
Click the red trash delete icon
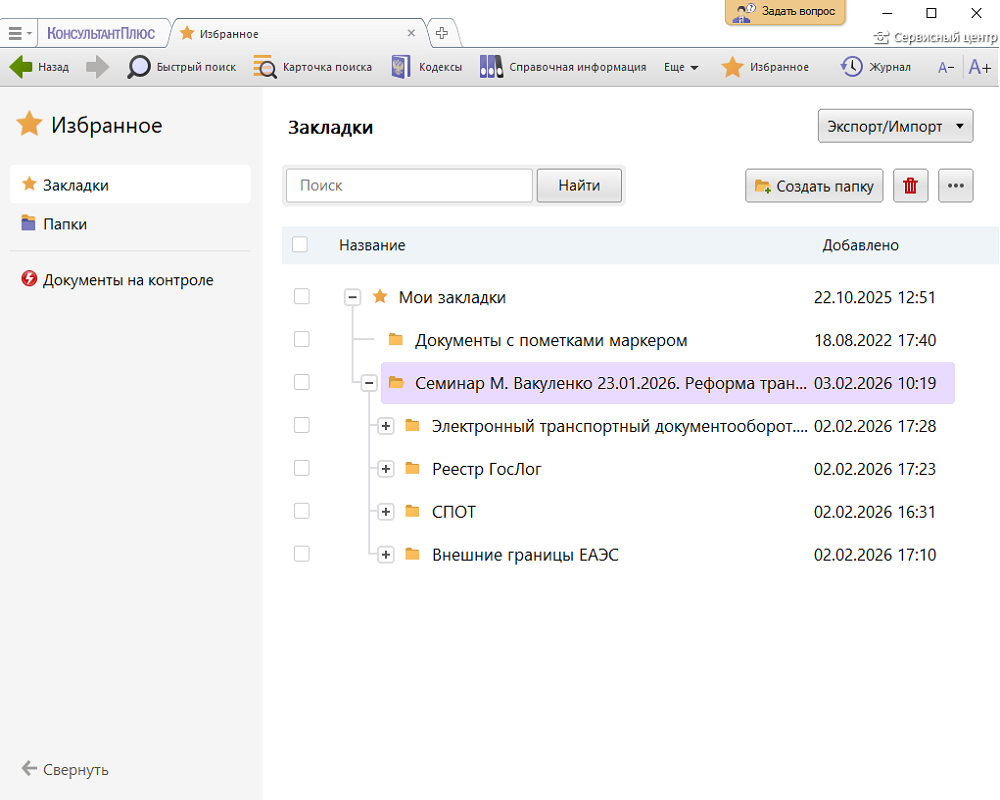tap(910, 186)
